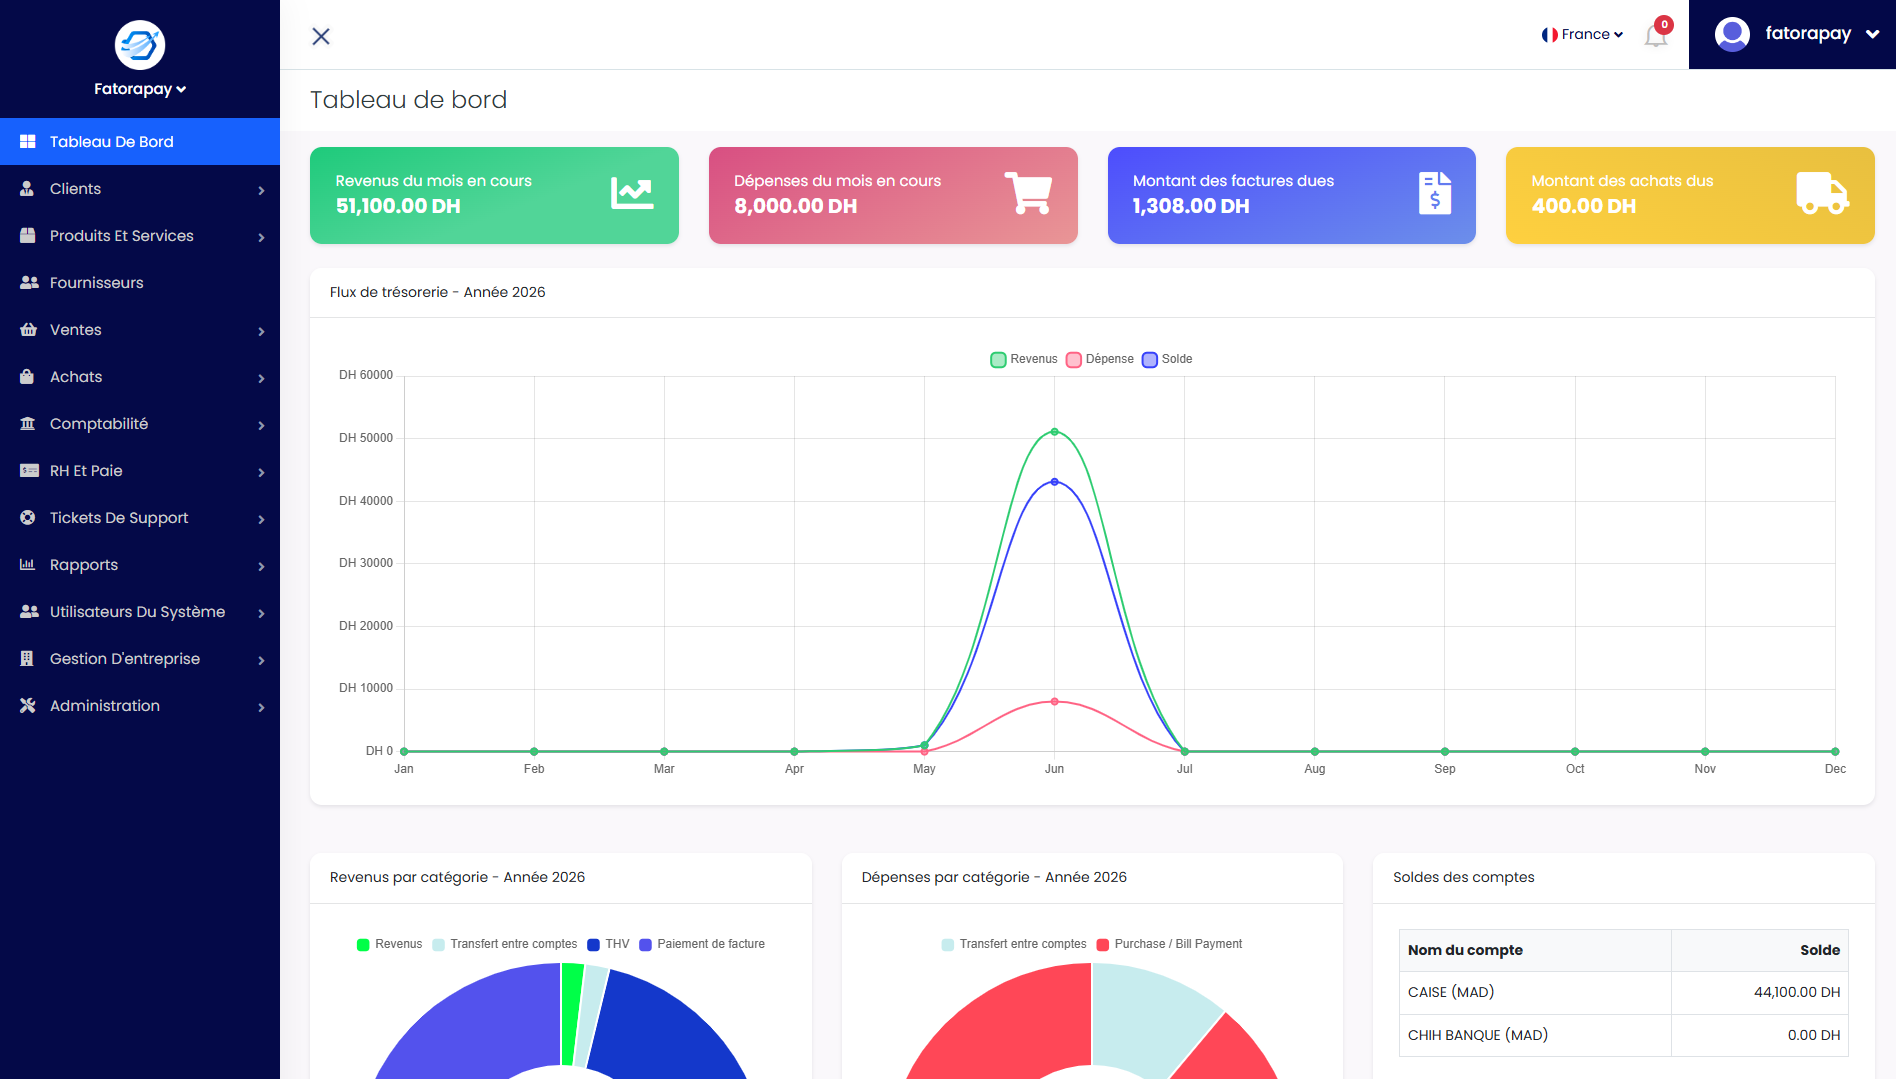Toggle Paiement de facture legend entry
This screenshot has width=1896, height=1079.
[x=702, y=944]
